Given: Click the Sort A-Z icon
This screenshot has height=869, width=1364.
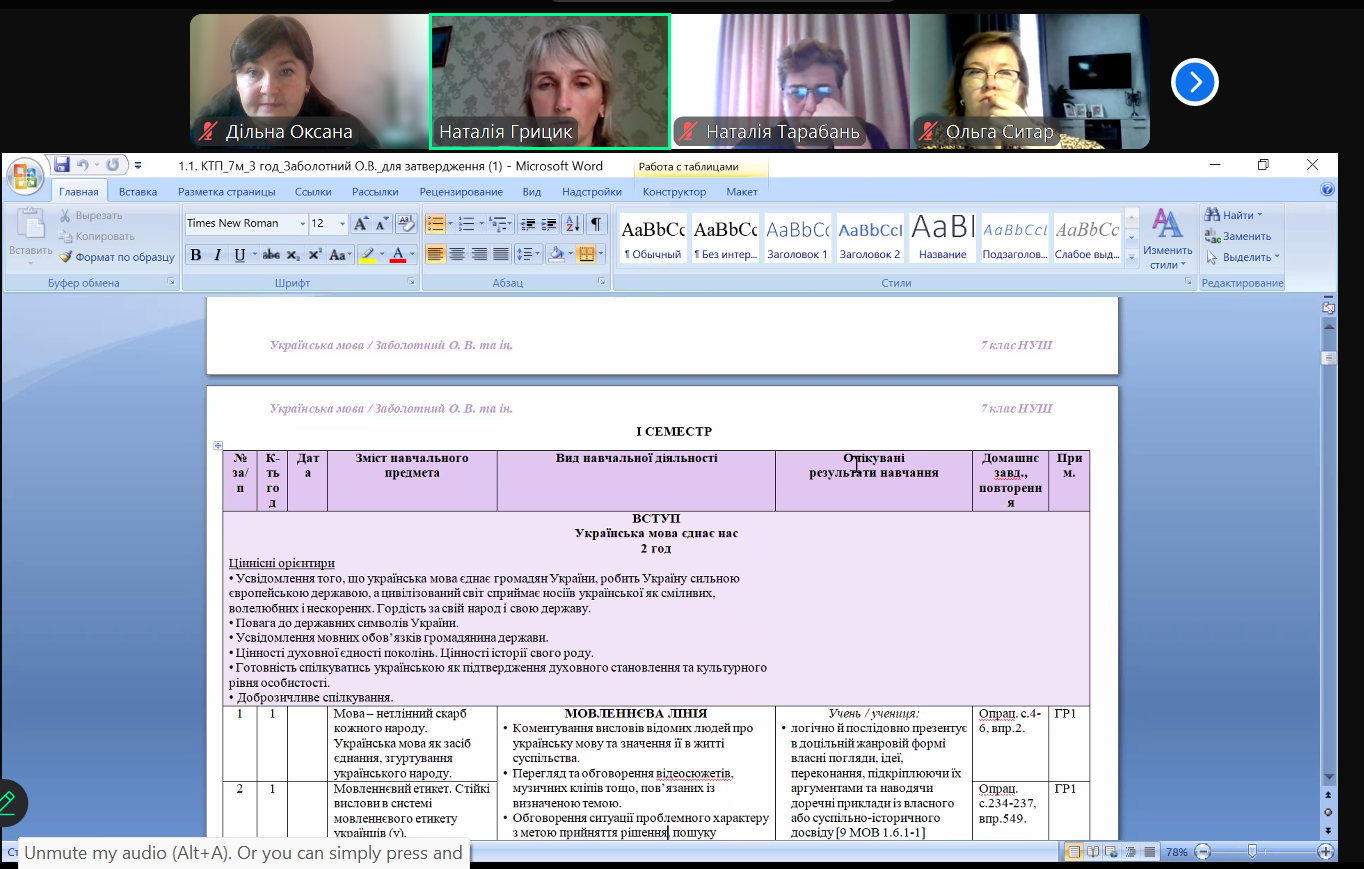Looking at the screenshot, I should (572, 223).
